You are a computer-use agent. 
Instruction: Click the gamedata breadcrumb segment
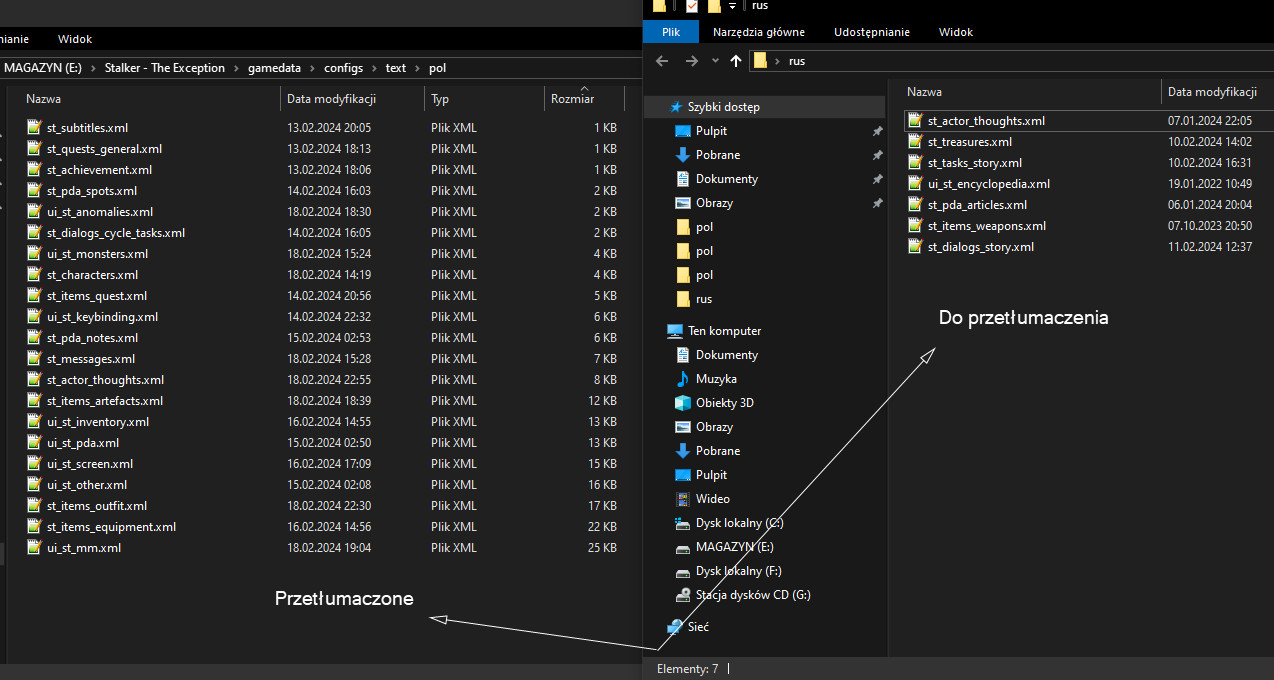pyautogui.click(x=272, y=68)
